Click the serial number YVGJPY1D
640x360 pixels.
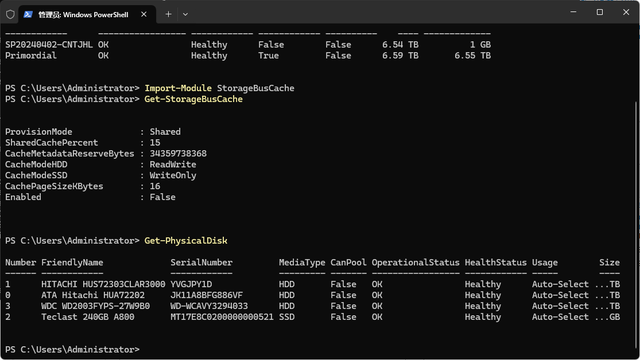(191, 284)
